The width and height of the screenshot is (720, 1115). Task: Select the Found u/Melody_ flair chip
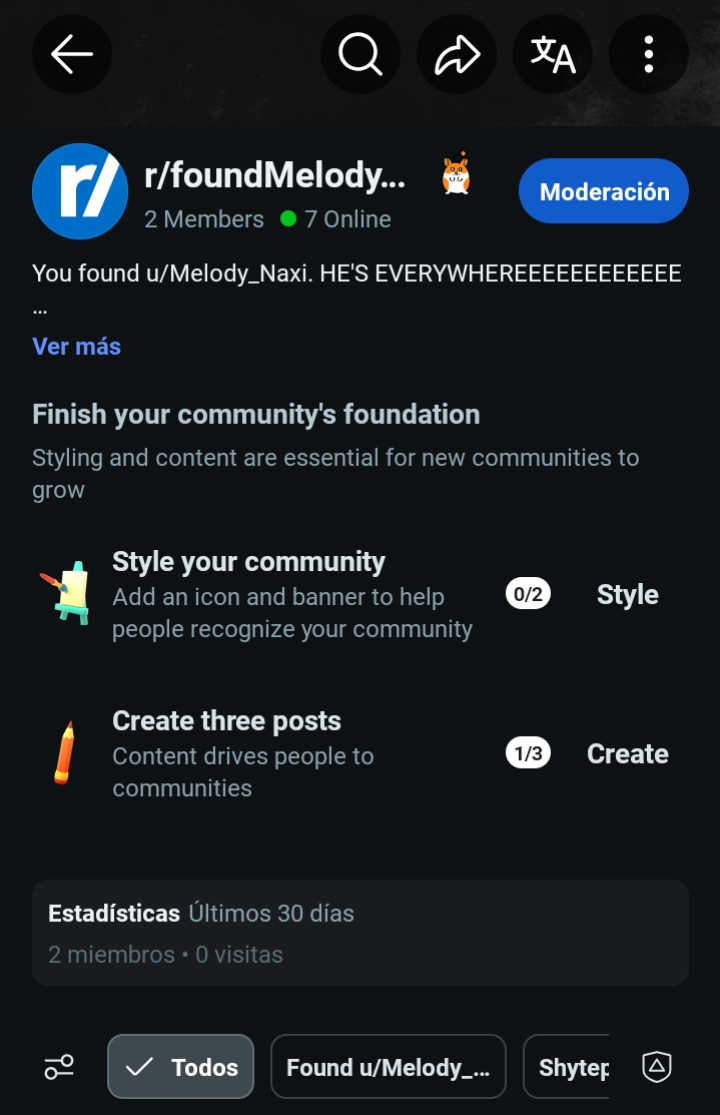click(x=388, y=1067)
